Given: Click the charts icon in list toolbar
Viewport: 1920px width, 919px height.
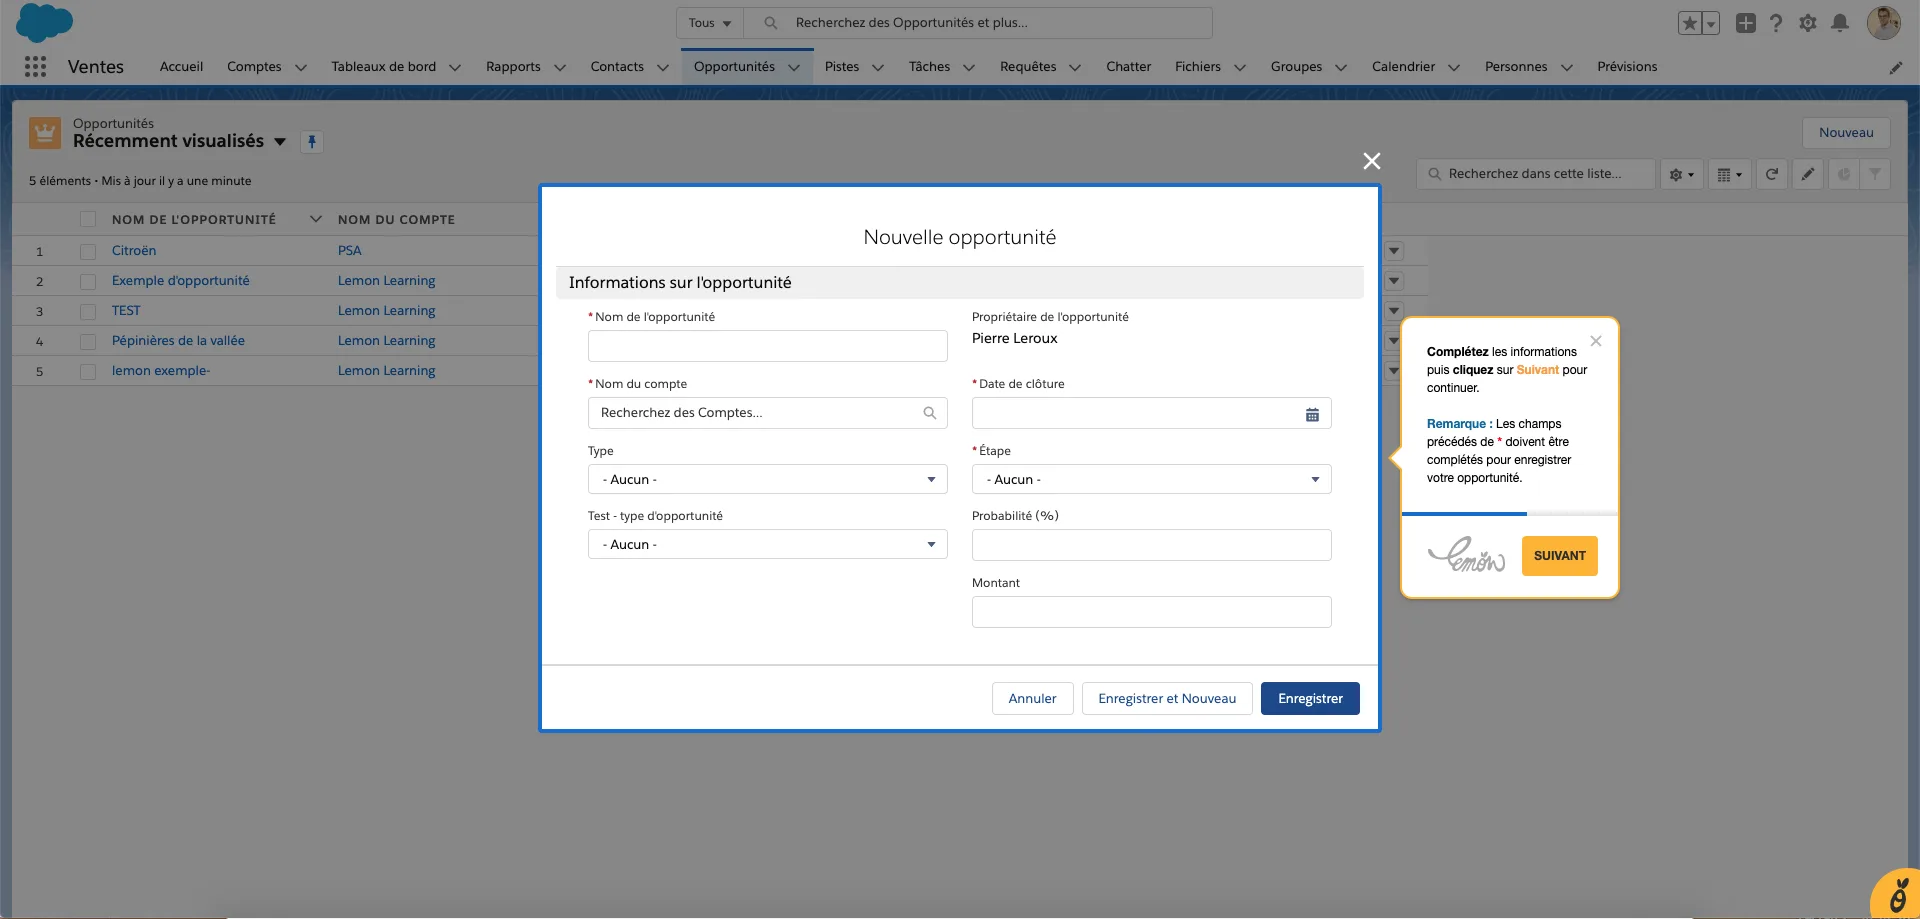Looking at the screenshot, I should coord(1844,174).
